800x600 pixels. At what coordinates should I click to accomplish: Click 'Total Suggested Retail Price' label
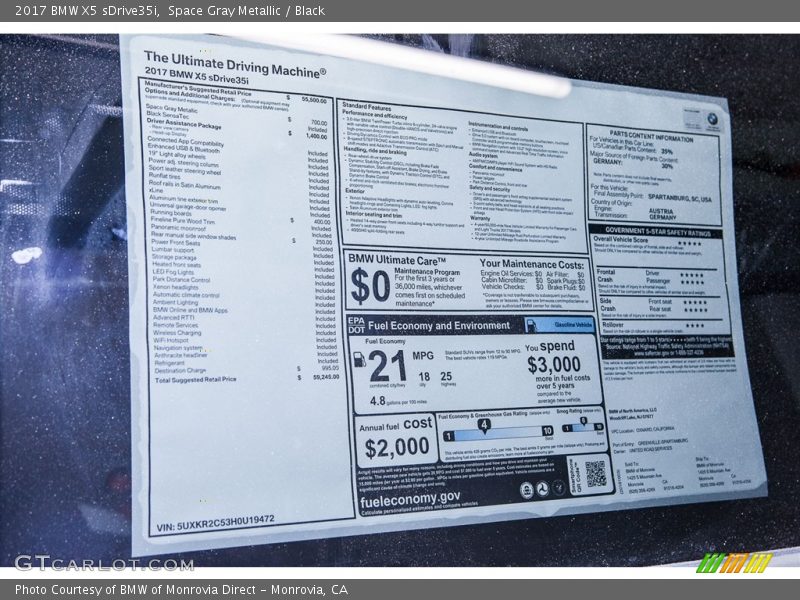tap(195, 379)
